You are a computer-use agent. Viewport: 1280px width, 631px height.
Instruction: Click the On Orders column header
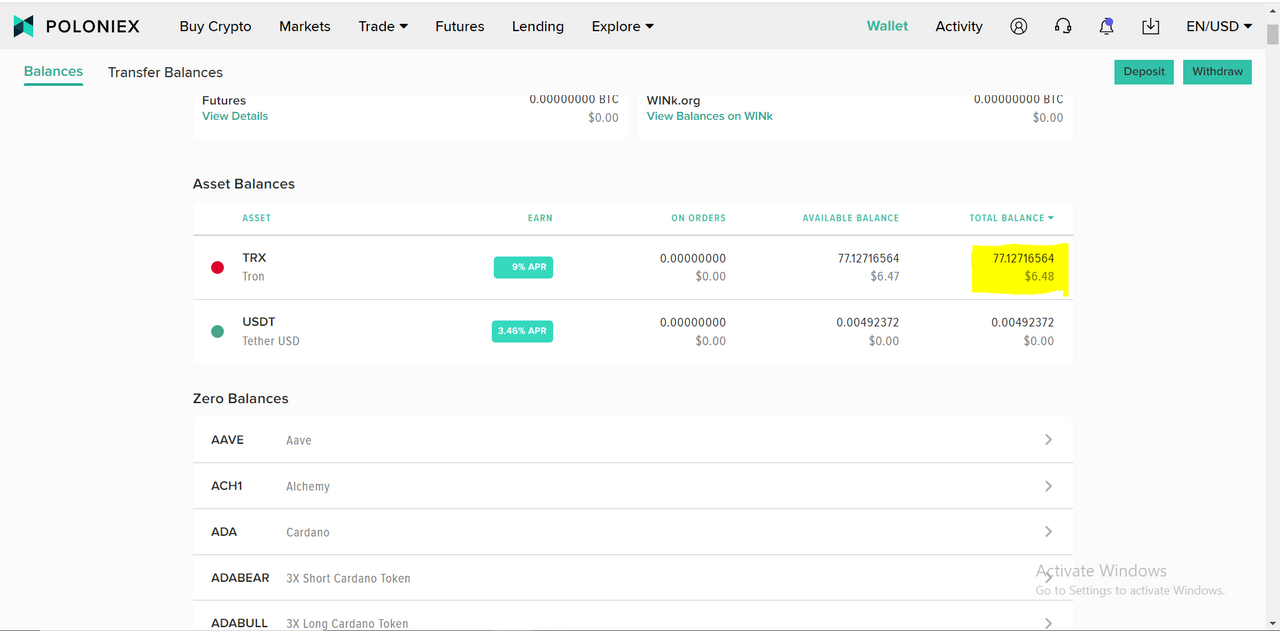pos(699,218)
